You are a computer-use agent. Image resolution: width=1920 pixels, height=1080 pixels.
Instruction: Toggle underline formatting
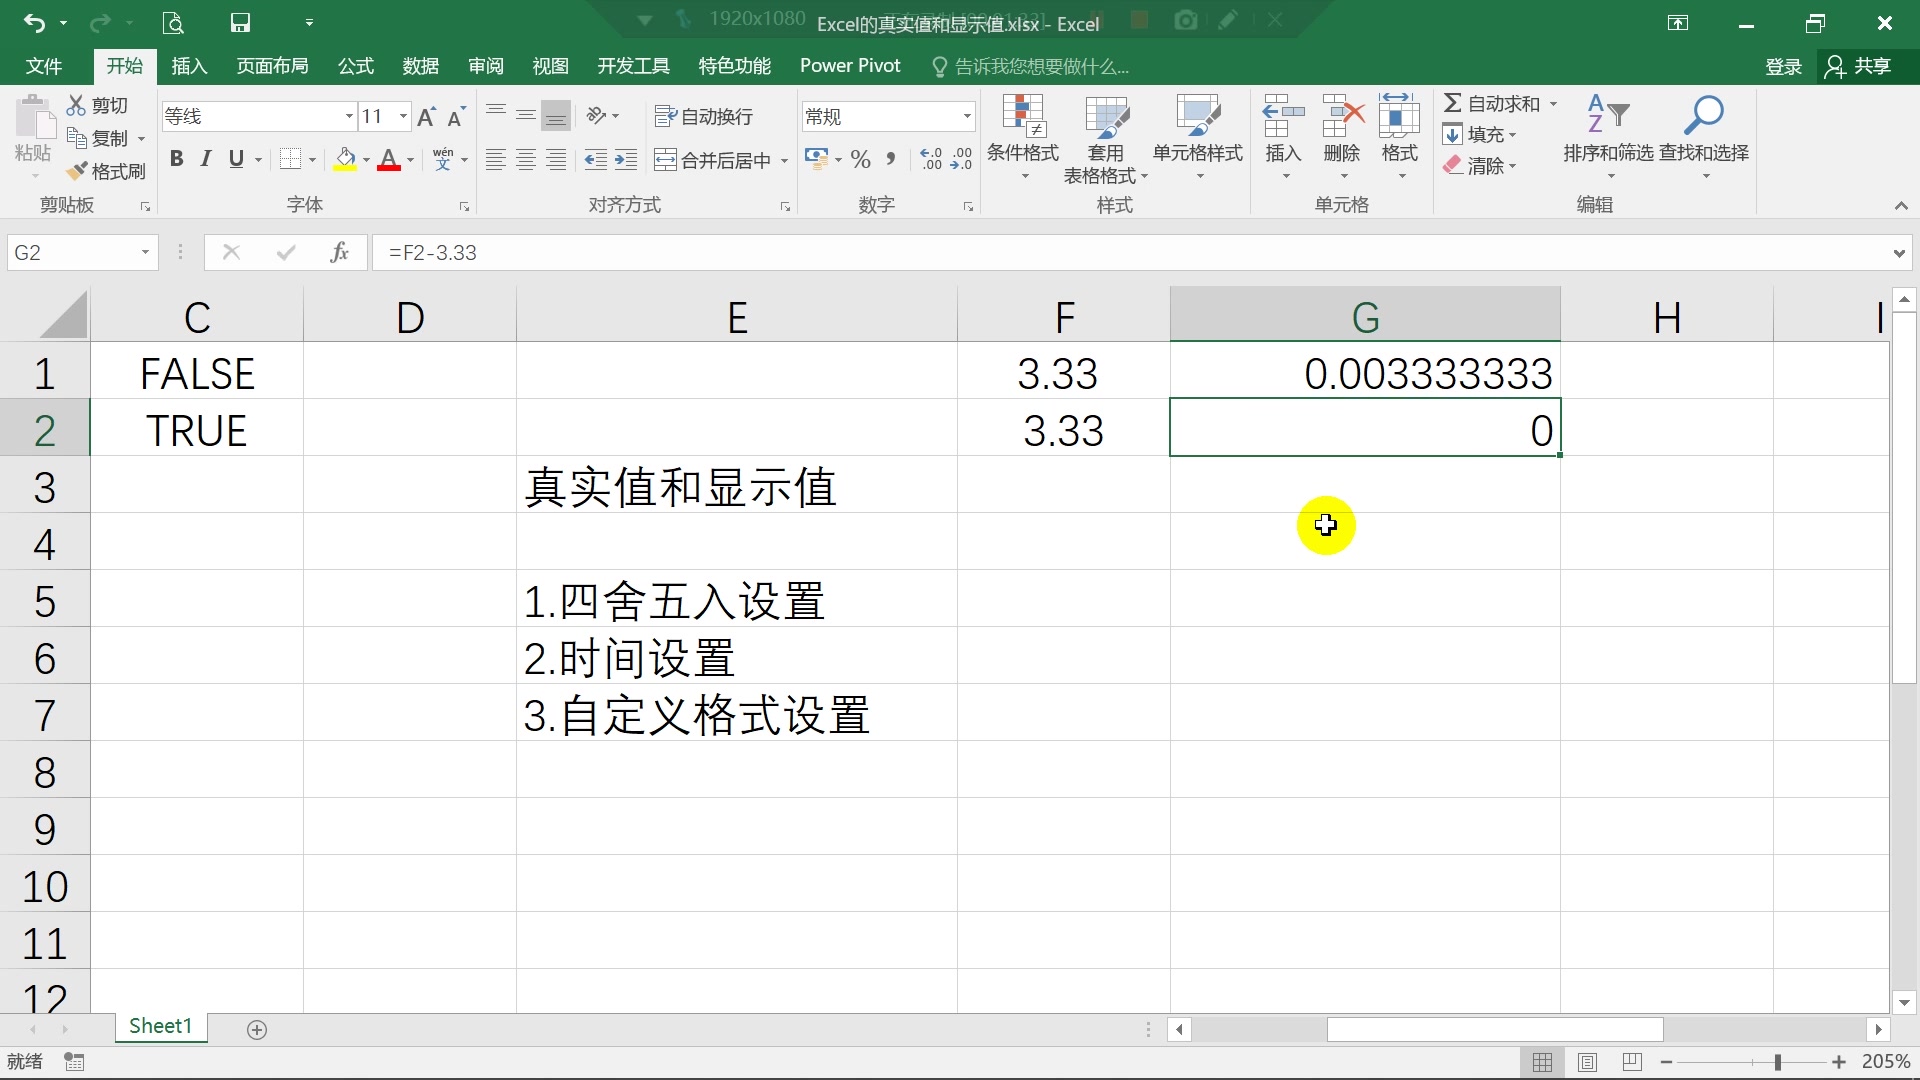click(x=236, y=158)
